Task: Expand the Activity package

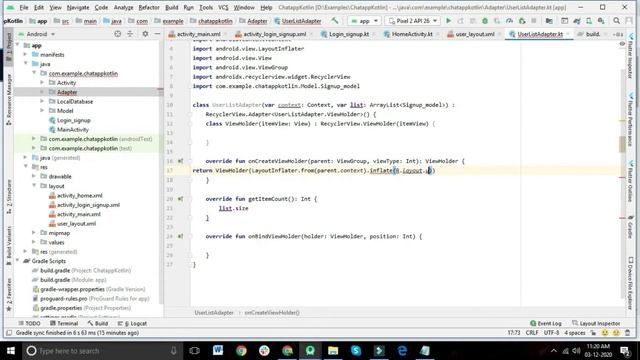Action: pyautogui.click(x=42, y=82)
